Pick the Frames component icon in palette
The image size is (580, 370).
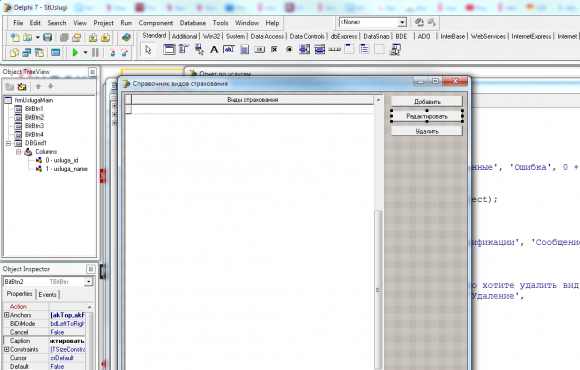pyautogui.click(x=169, y=49)
